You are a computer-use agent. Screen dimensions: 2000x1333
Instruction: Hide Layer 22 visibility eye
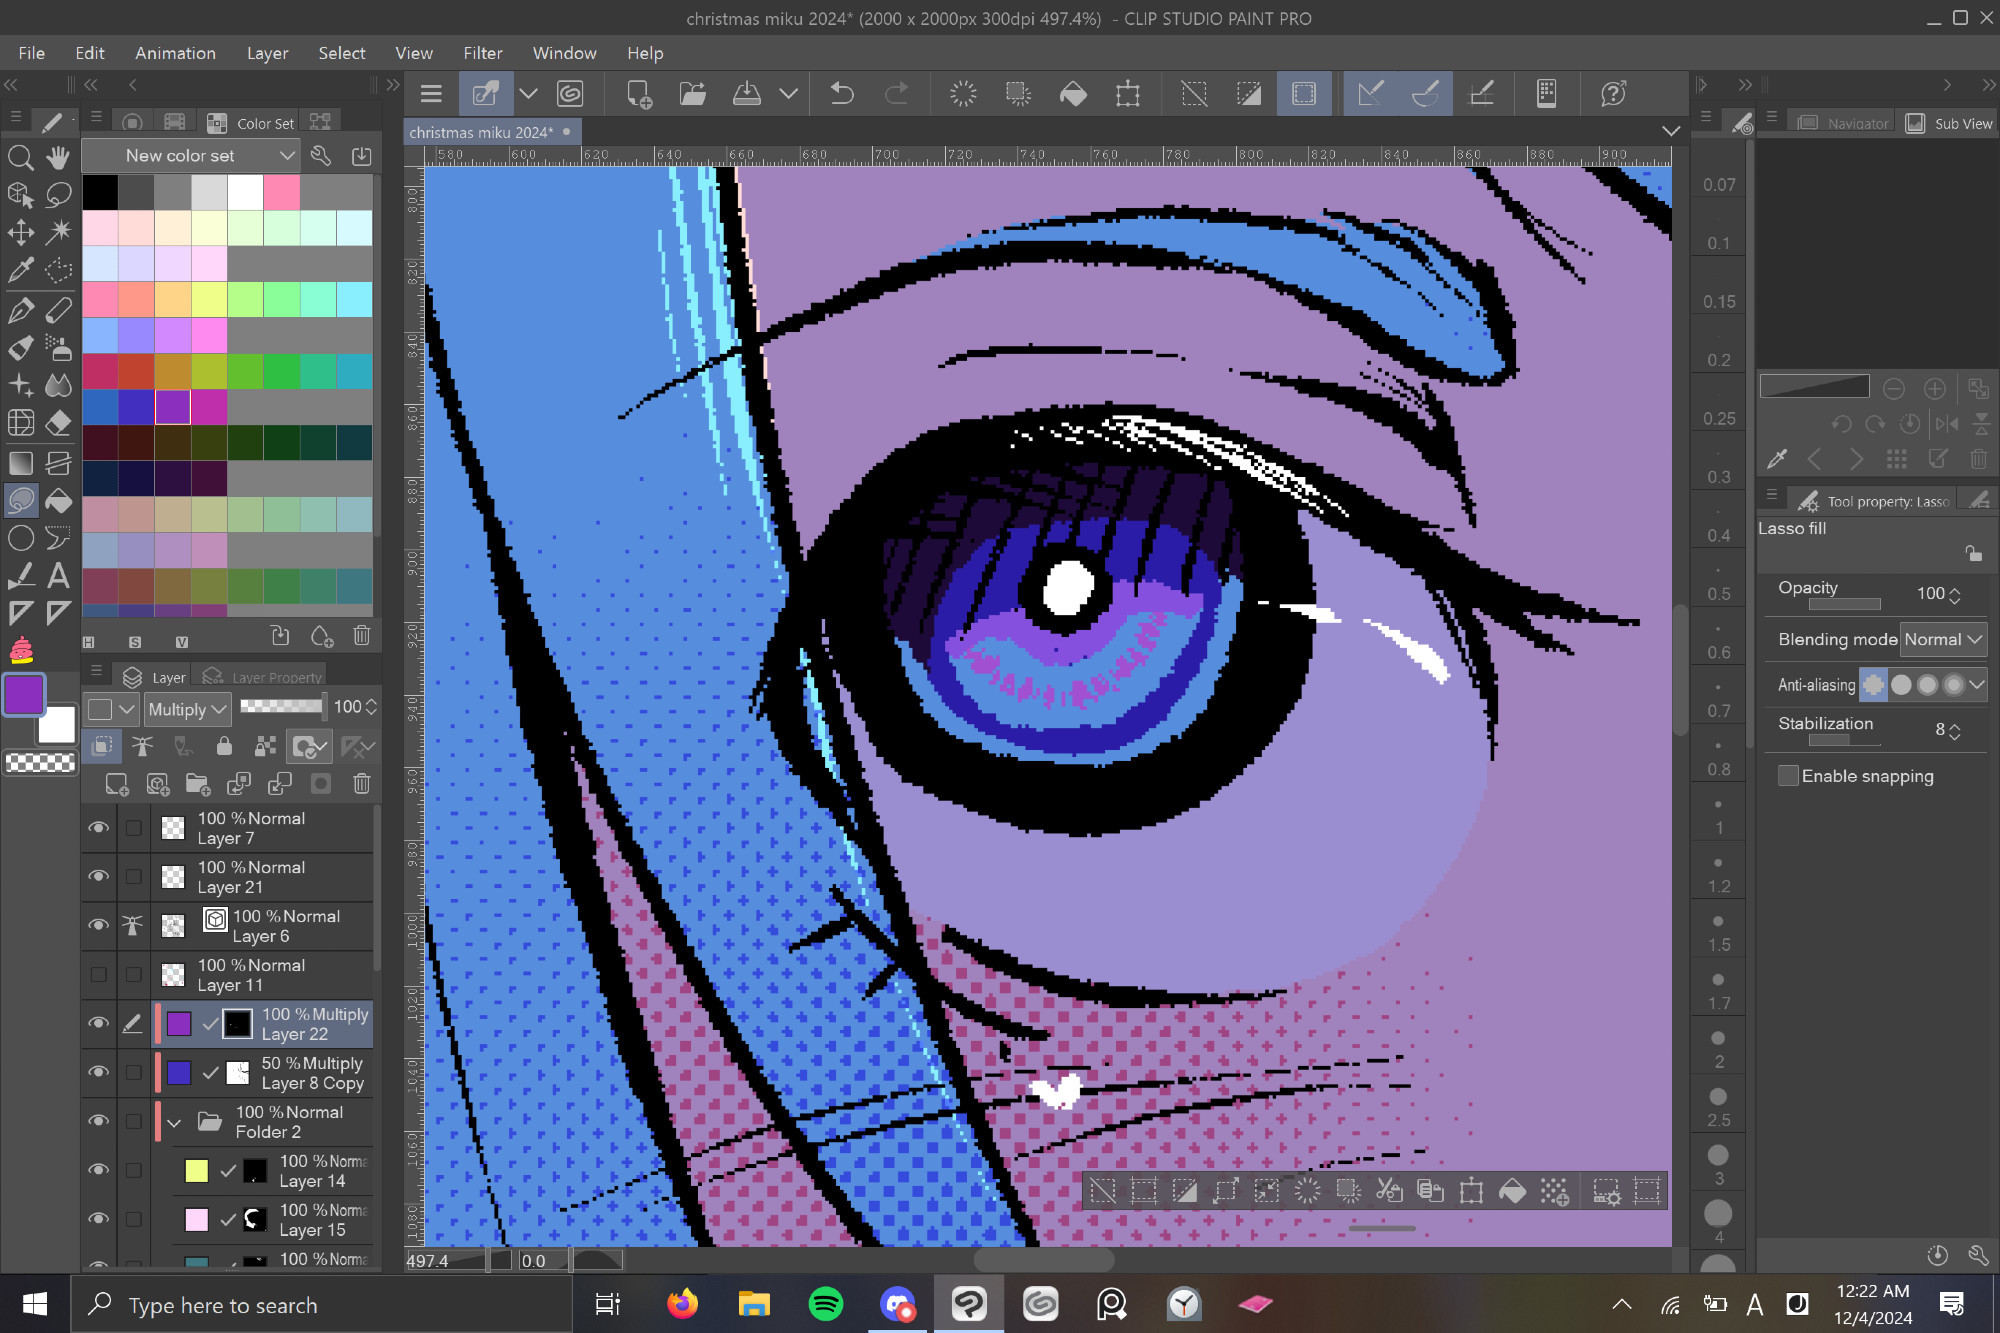(98, 1024)
